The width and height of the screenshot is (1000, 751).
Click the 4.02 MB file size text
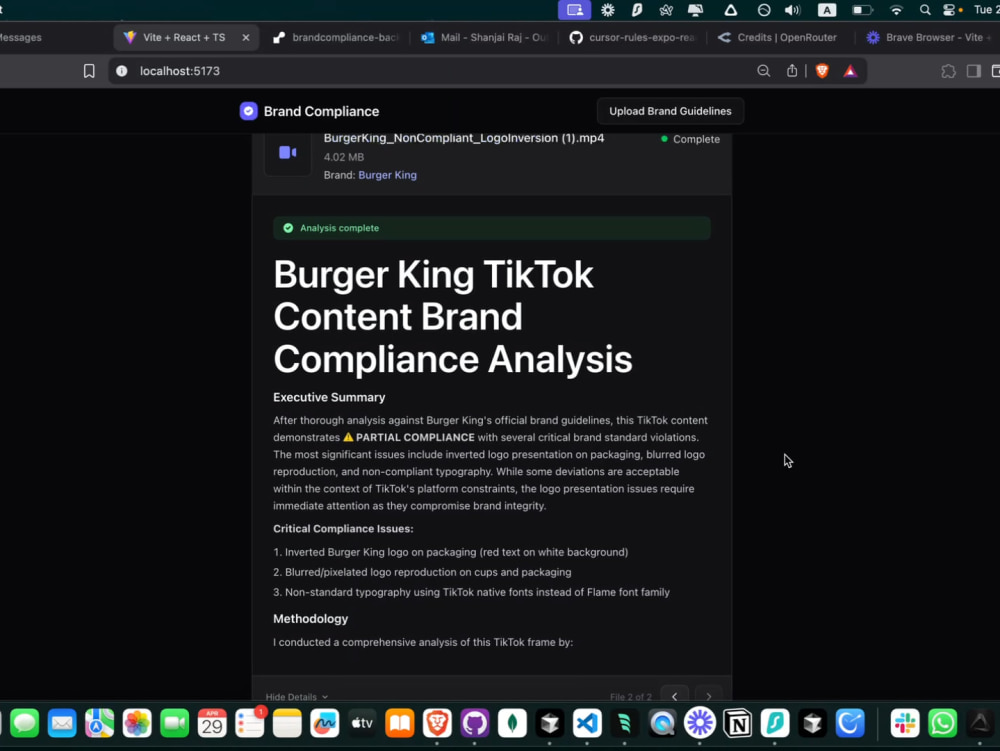point(344,157)
